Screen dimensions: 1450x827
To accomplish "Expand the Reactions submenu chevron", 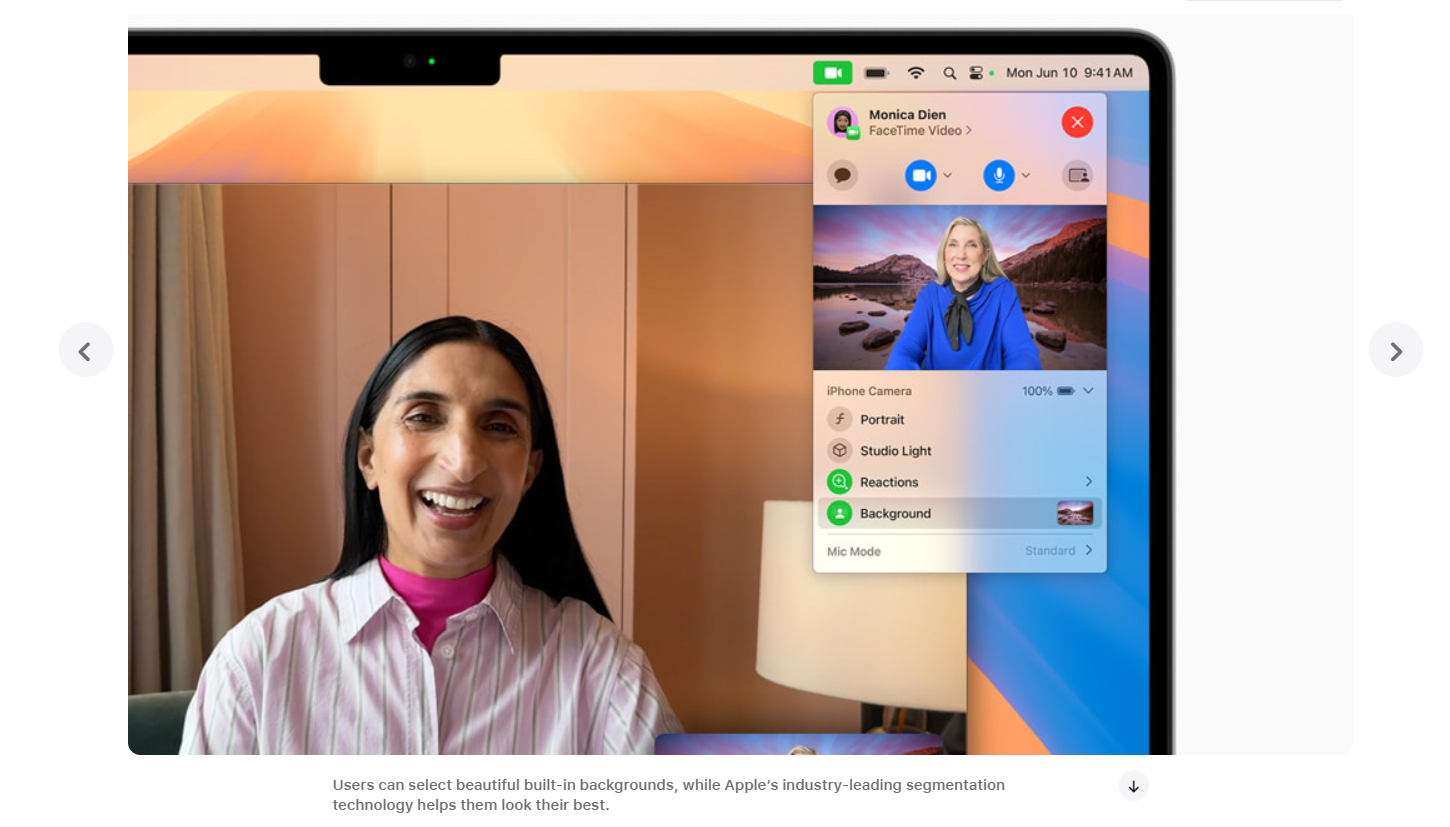I will tap(1089, 482).
